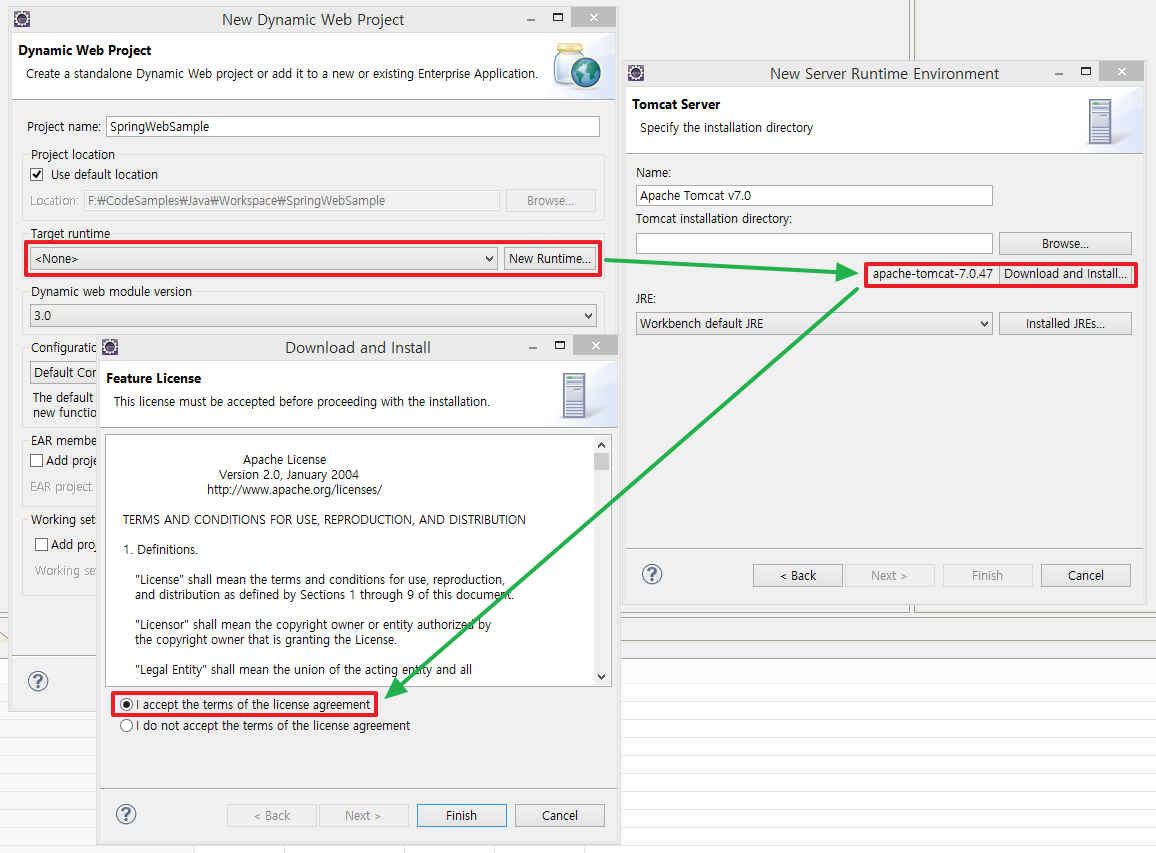
Task: Close the New Dynamic Web Project window
Action: click(x=593, y=18)
